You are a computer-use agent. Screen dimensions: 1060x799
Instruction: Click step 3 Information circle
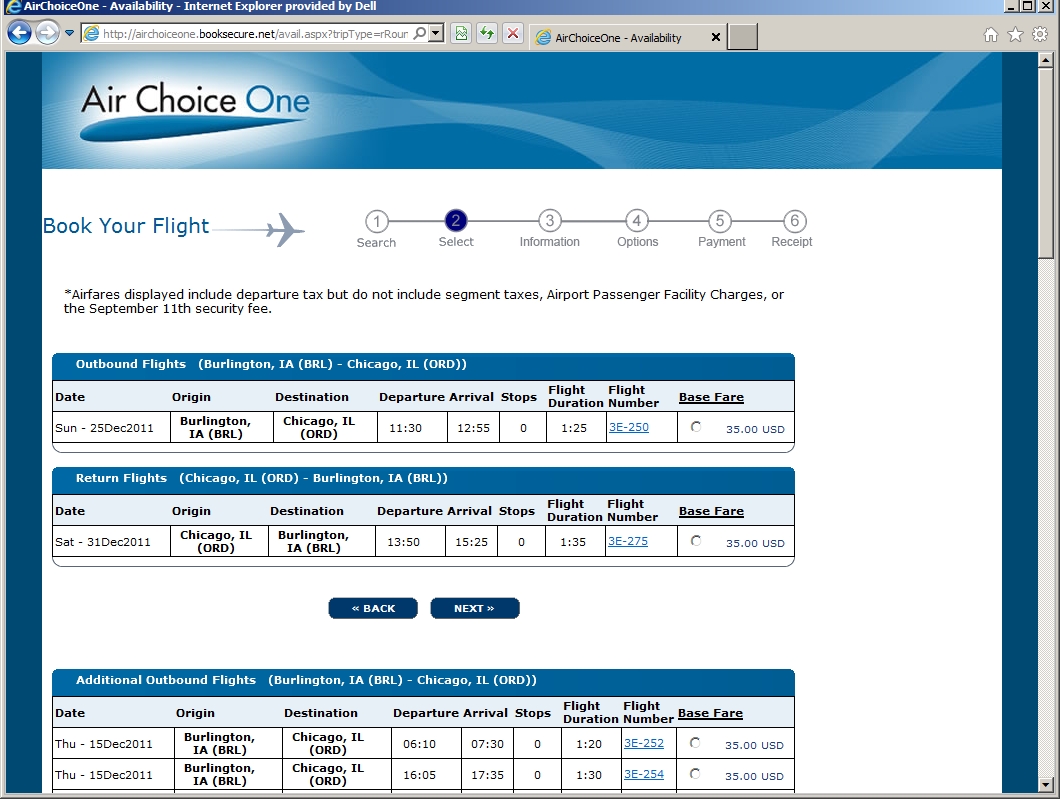click(x=550, y=220)
